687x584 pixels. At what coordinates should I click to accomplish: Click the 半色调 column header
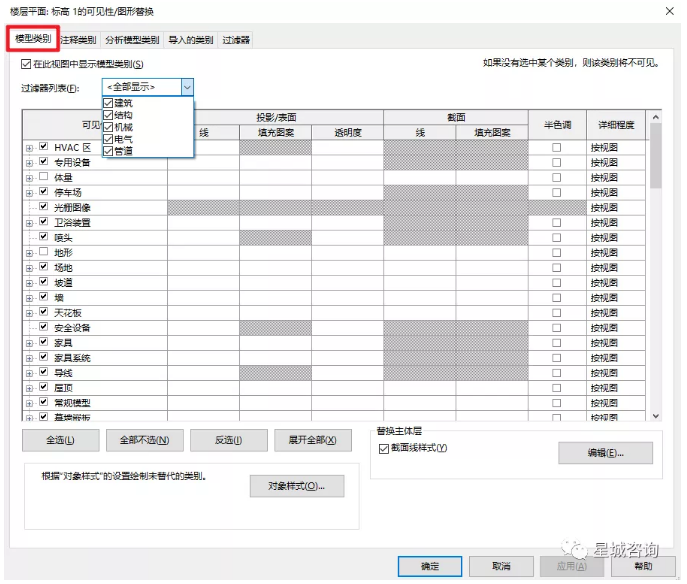click(557, 125)
